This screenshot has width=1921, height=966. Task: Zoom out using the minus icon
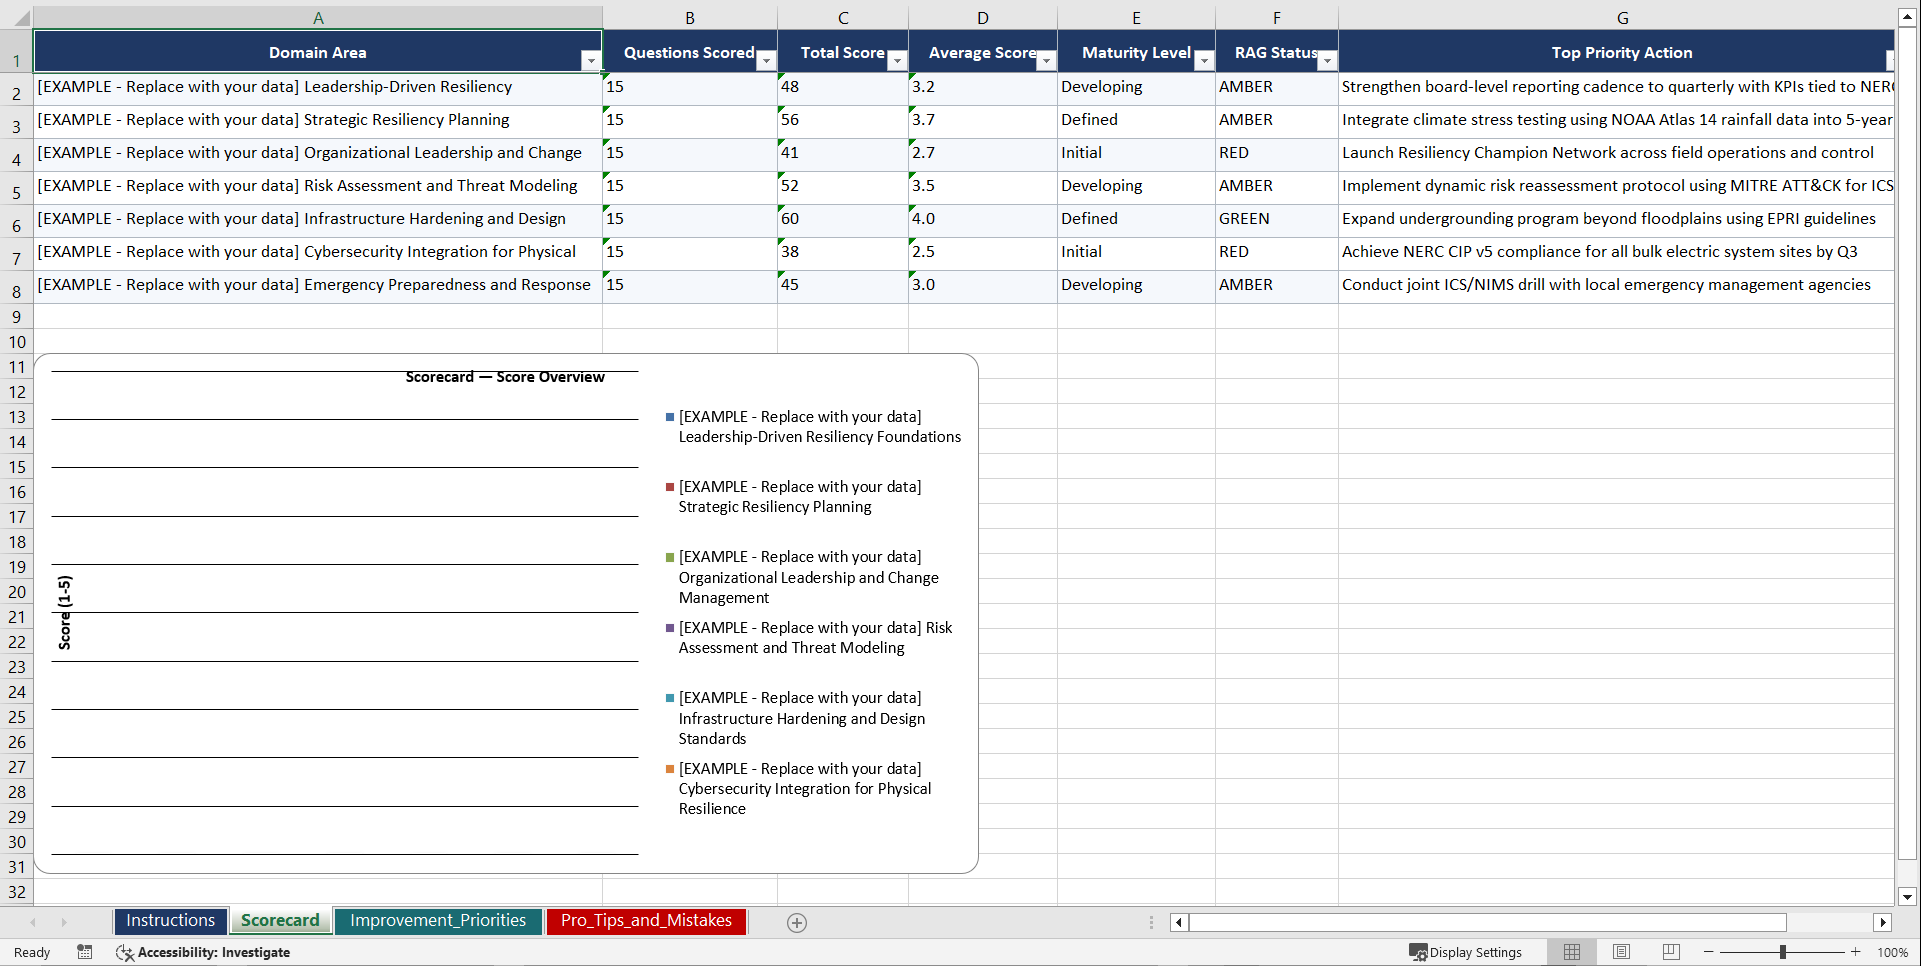[1708, 952]
